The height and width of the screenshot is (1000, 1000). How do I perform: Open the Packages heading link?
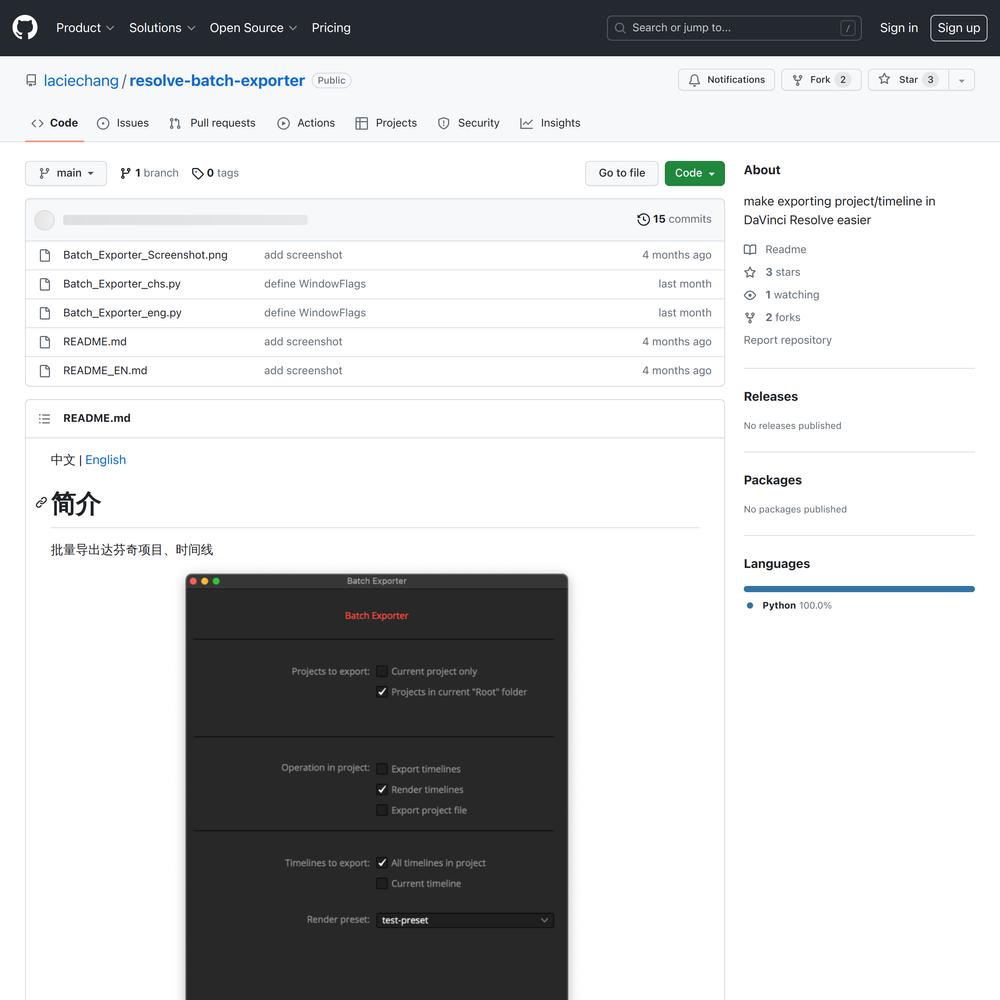coord(772,480)
